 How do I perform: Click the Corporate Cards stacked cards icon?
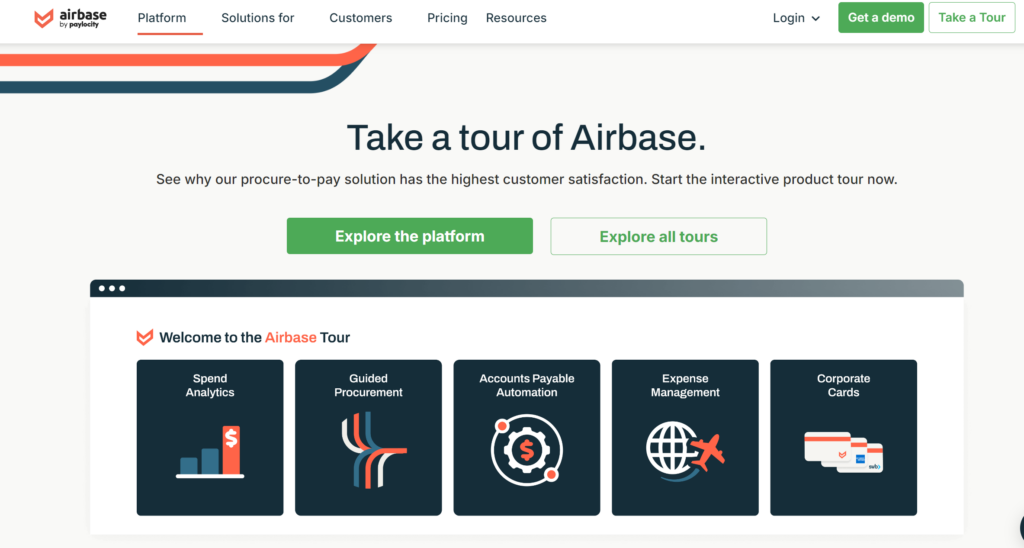click(843, 452)
